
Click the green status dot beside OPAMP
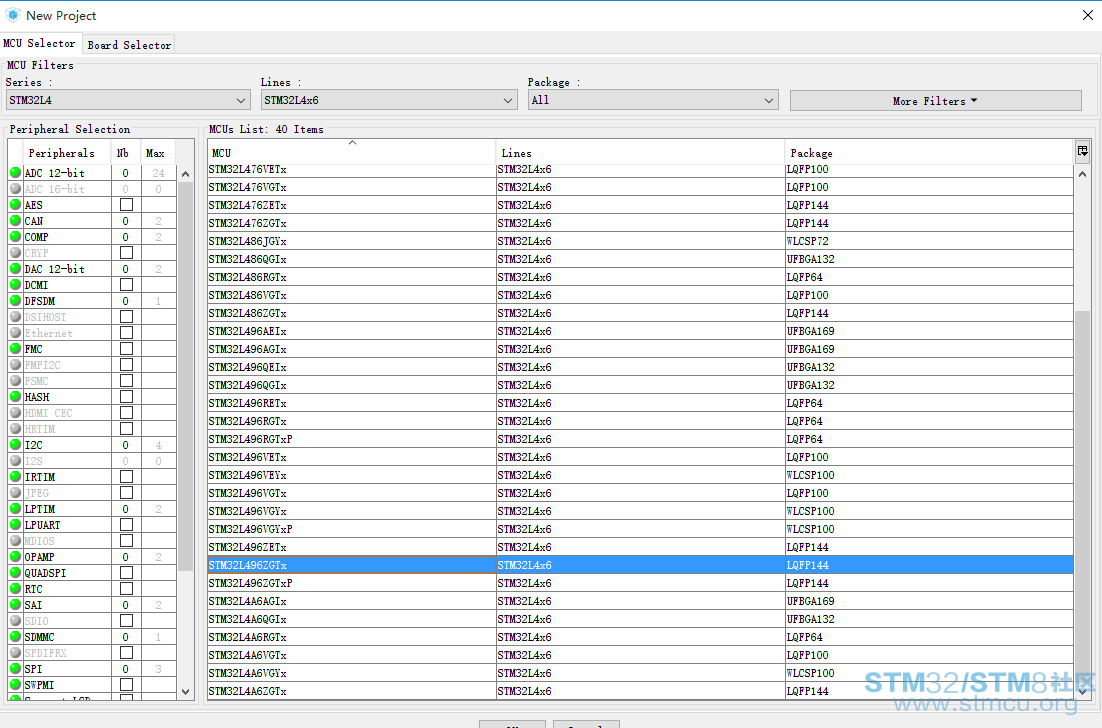[x=15, y=557]
